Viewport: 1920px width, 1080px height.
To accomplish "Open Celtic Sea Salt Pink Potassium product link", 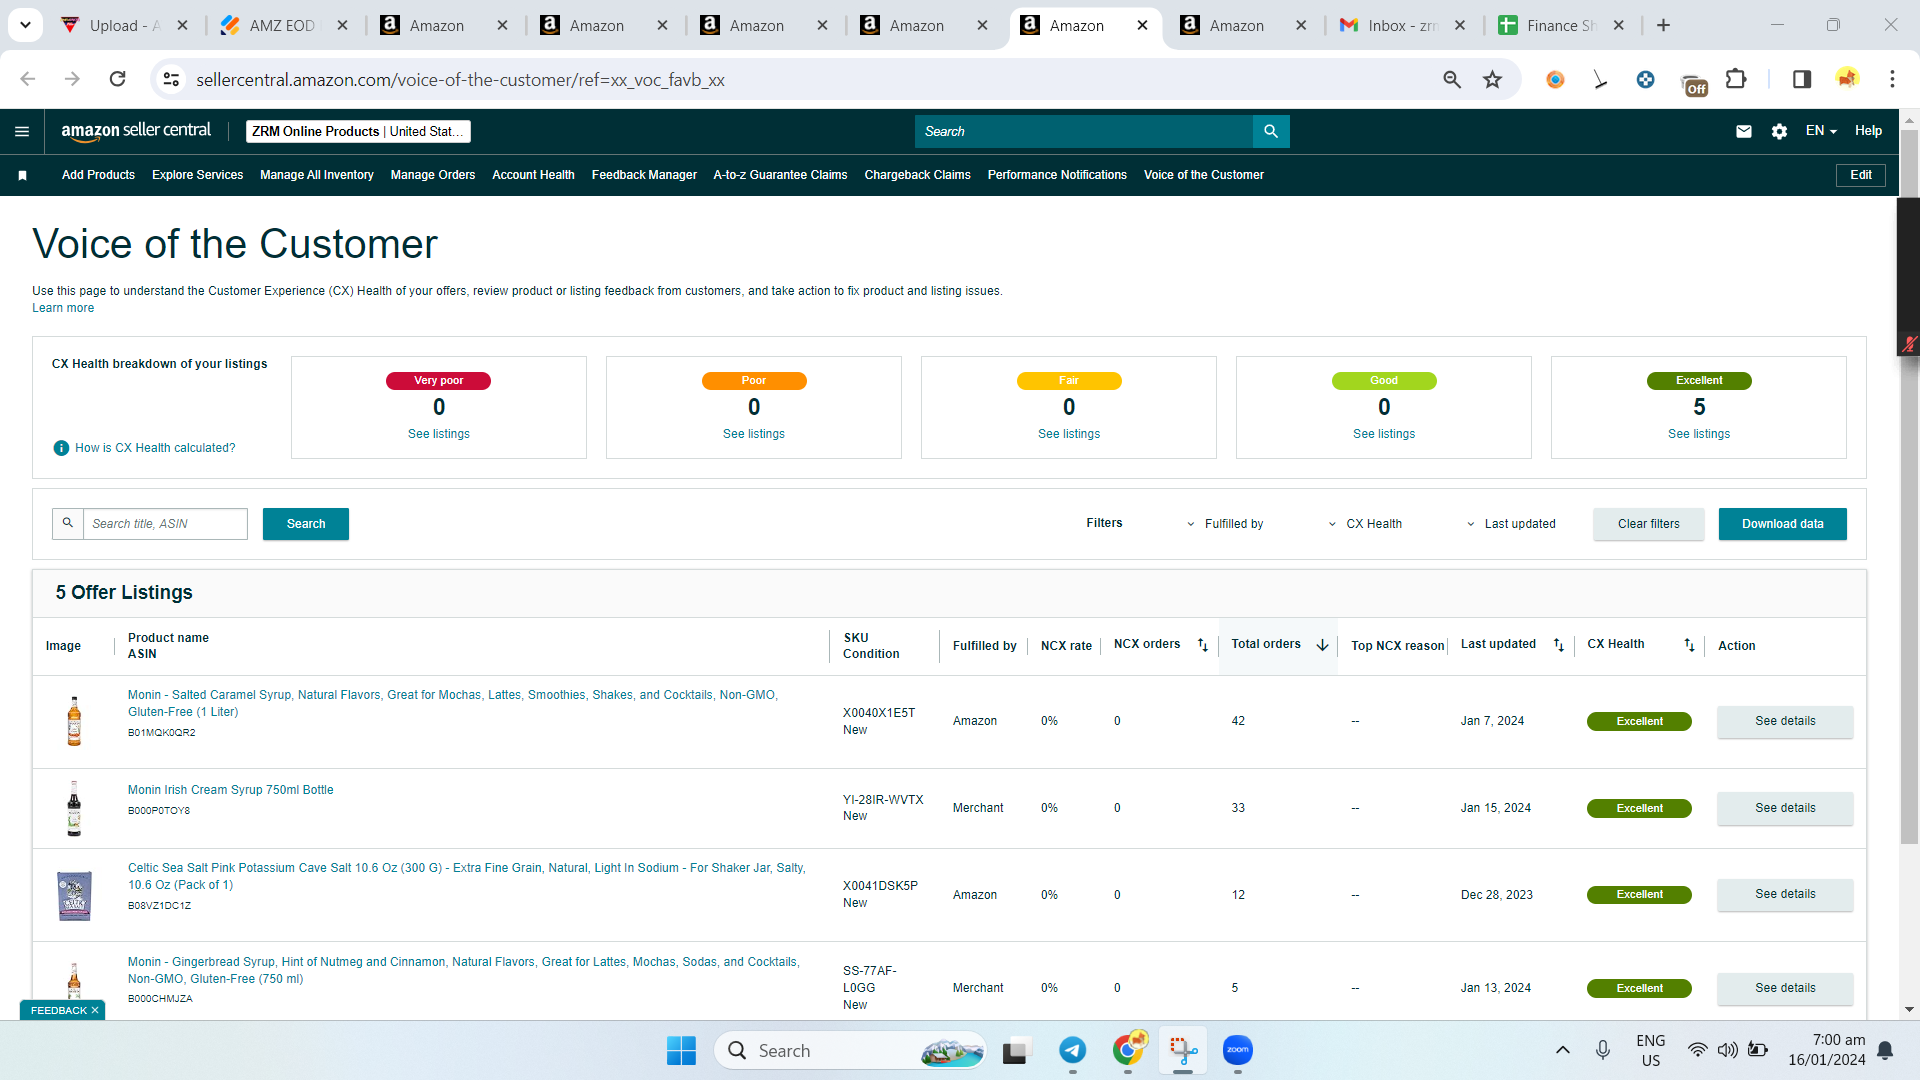I will click(x=467, y=876).
